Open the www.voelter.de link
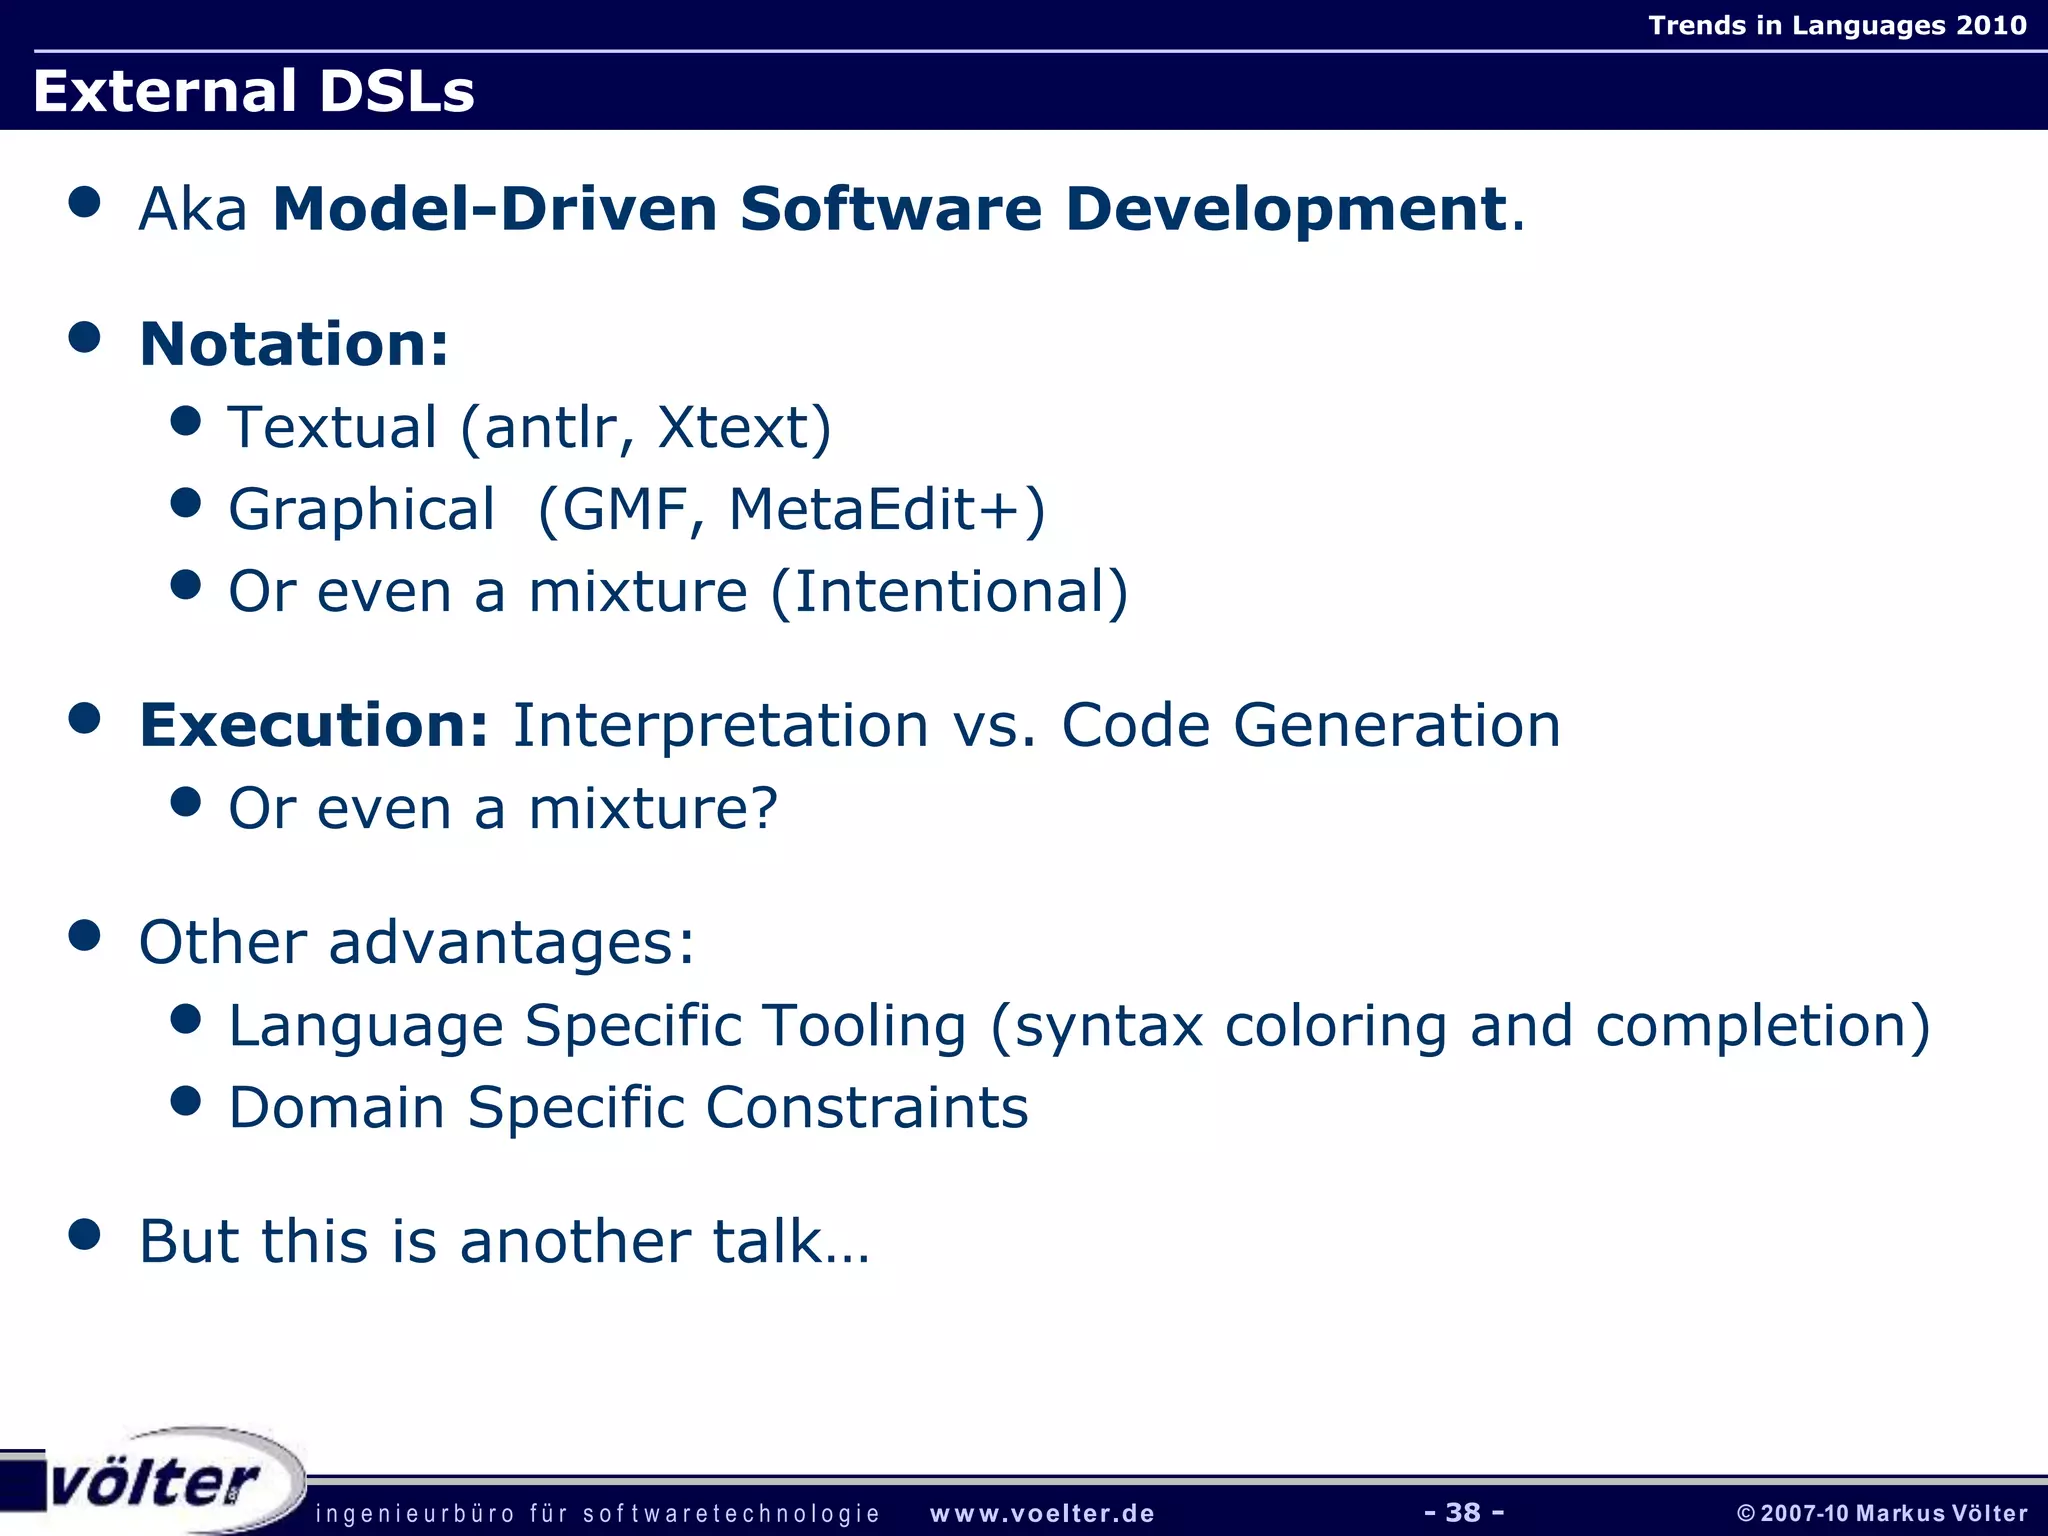The image size is (2048, 1536). pos(1042,1514)
